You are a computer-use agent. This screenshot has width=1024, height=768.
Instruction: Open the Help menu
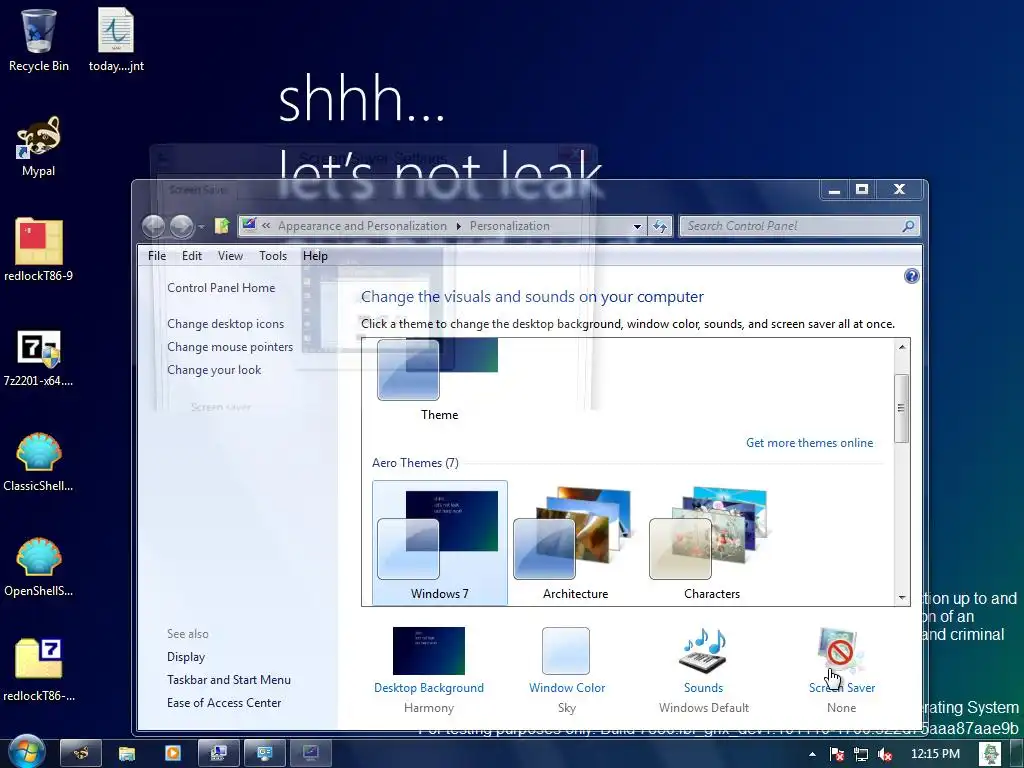tap(315, 256)
